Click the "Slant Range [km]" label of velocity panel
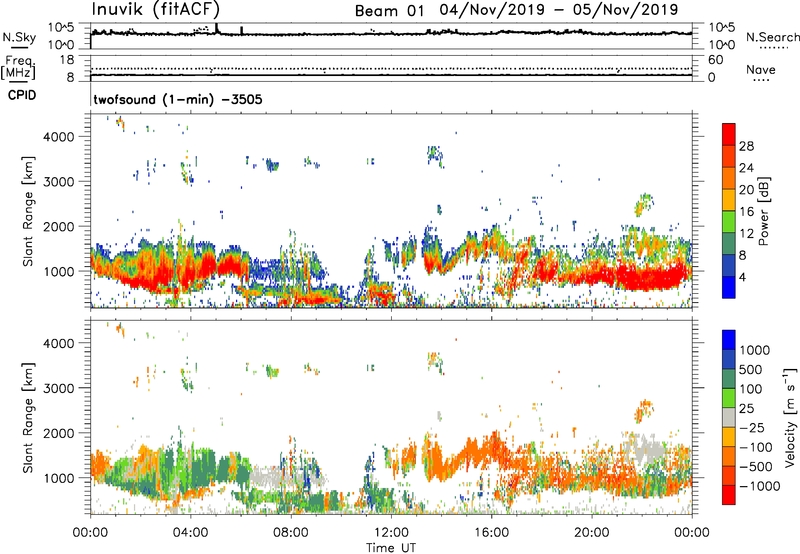Screen dimensions: 800x554 [x=28, y=417]
